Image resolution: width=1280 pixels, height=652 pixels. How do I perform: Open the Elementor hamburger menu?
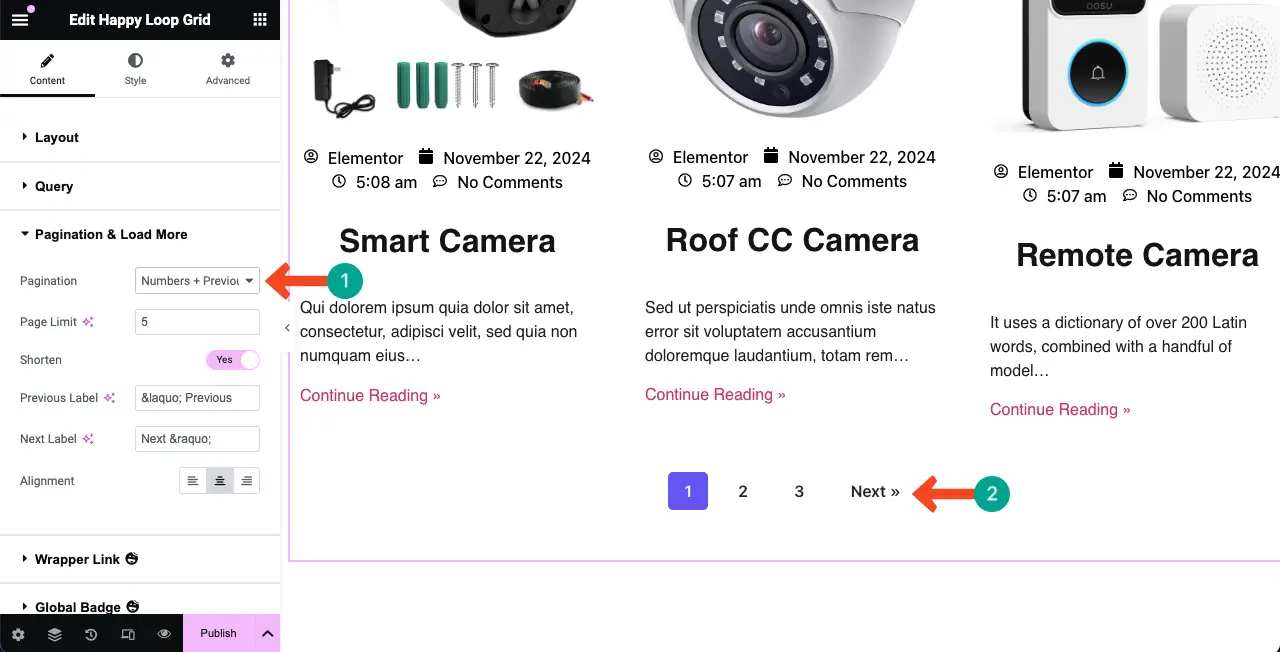point(20,20)
